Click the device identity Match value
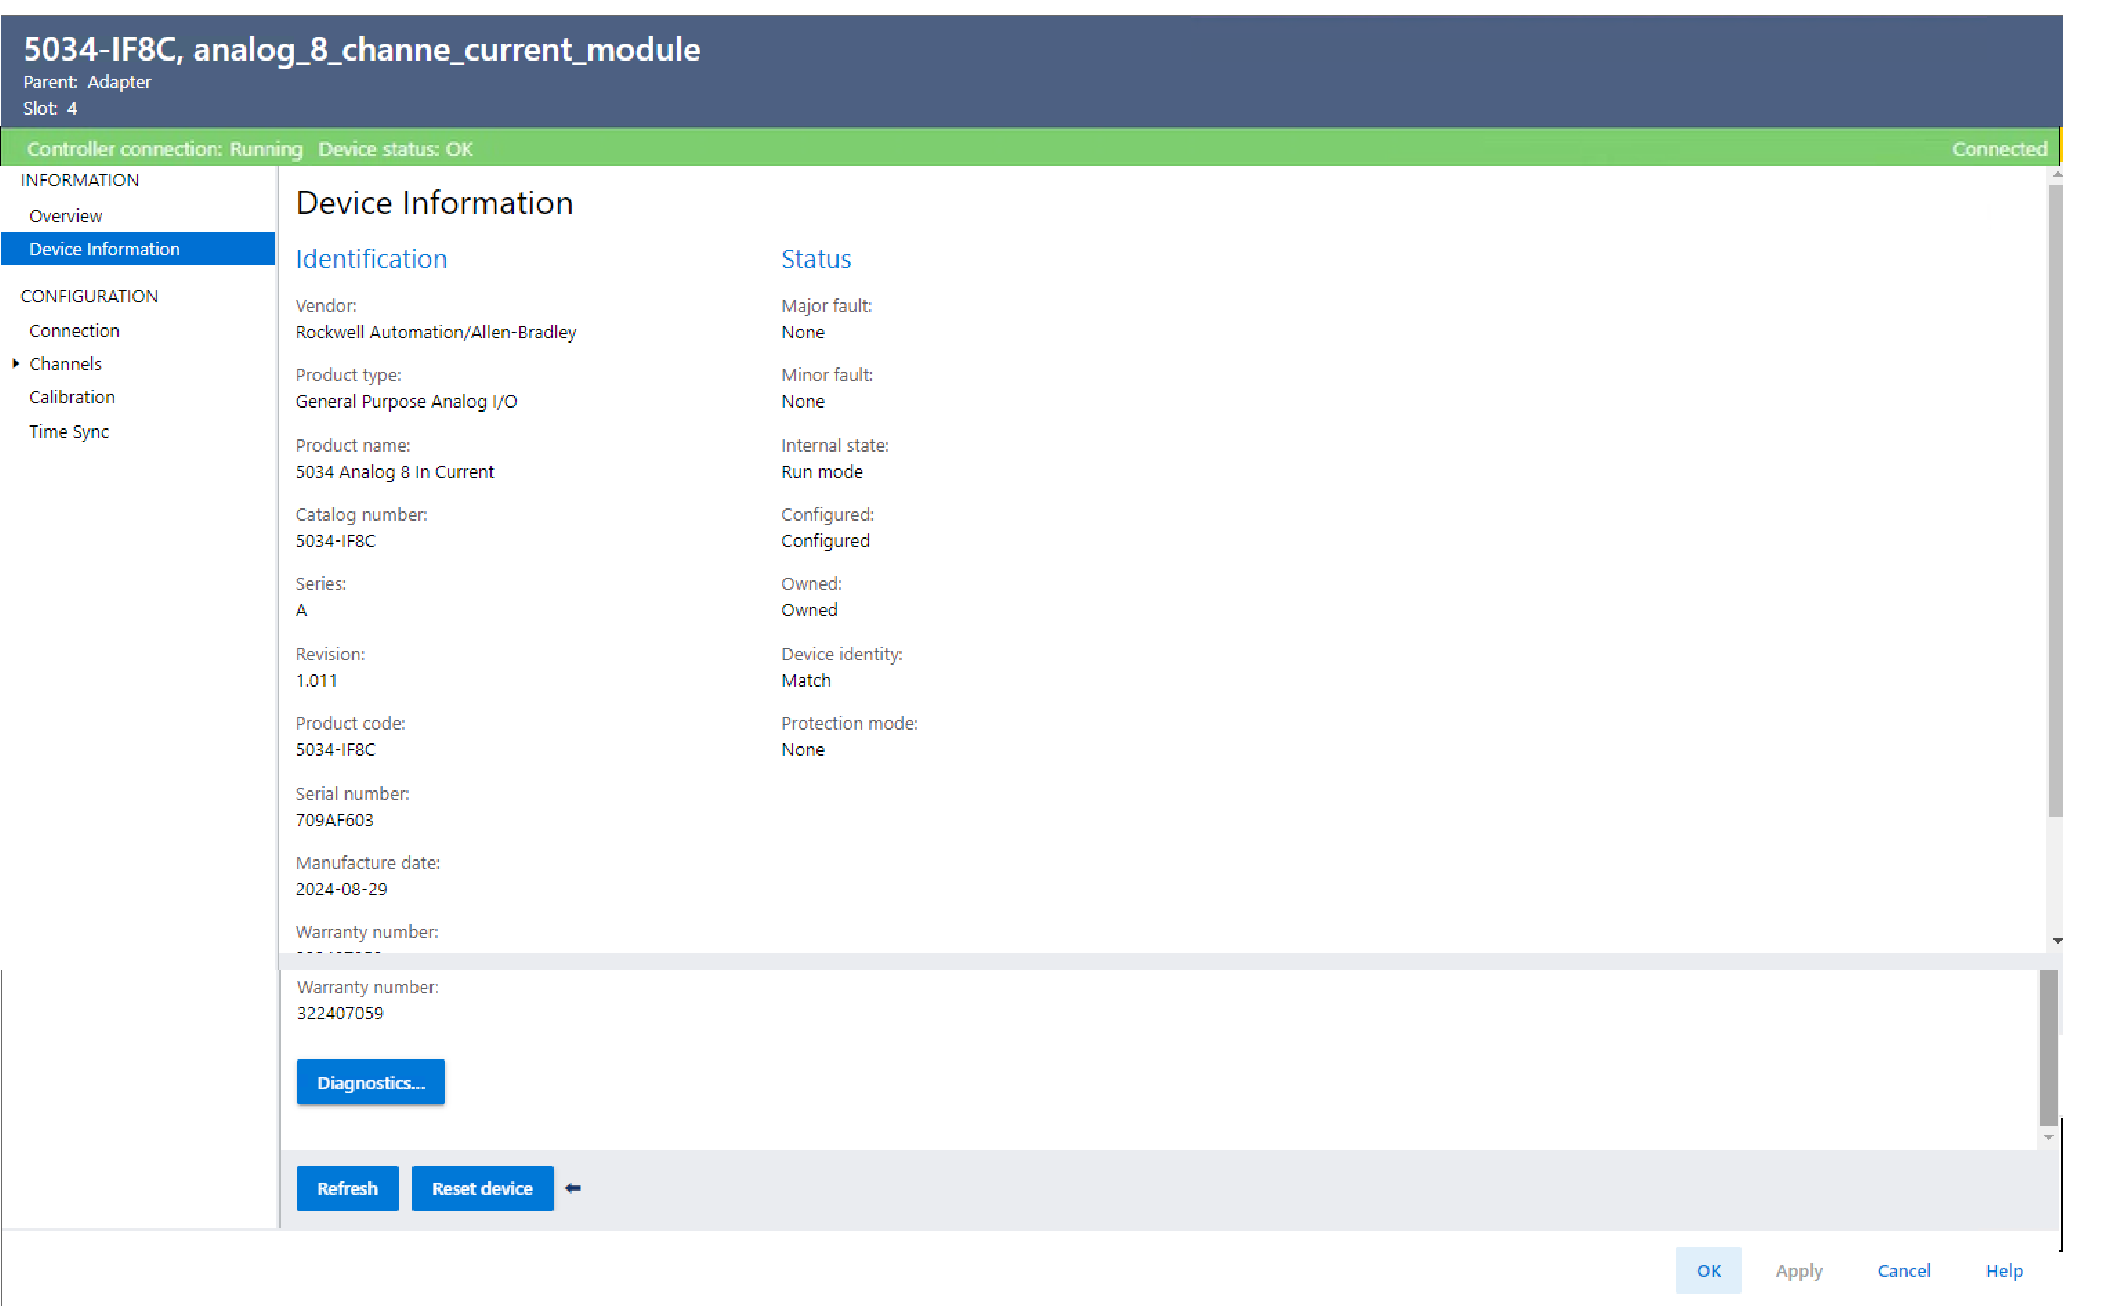This screenshot has width=2103, height=1314. [x=806, y=681]
